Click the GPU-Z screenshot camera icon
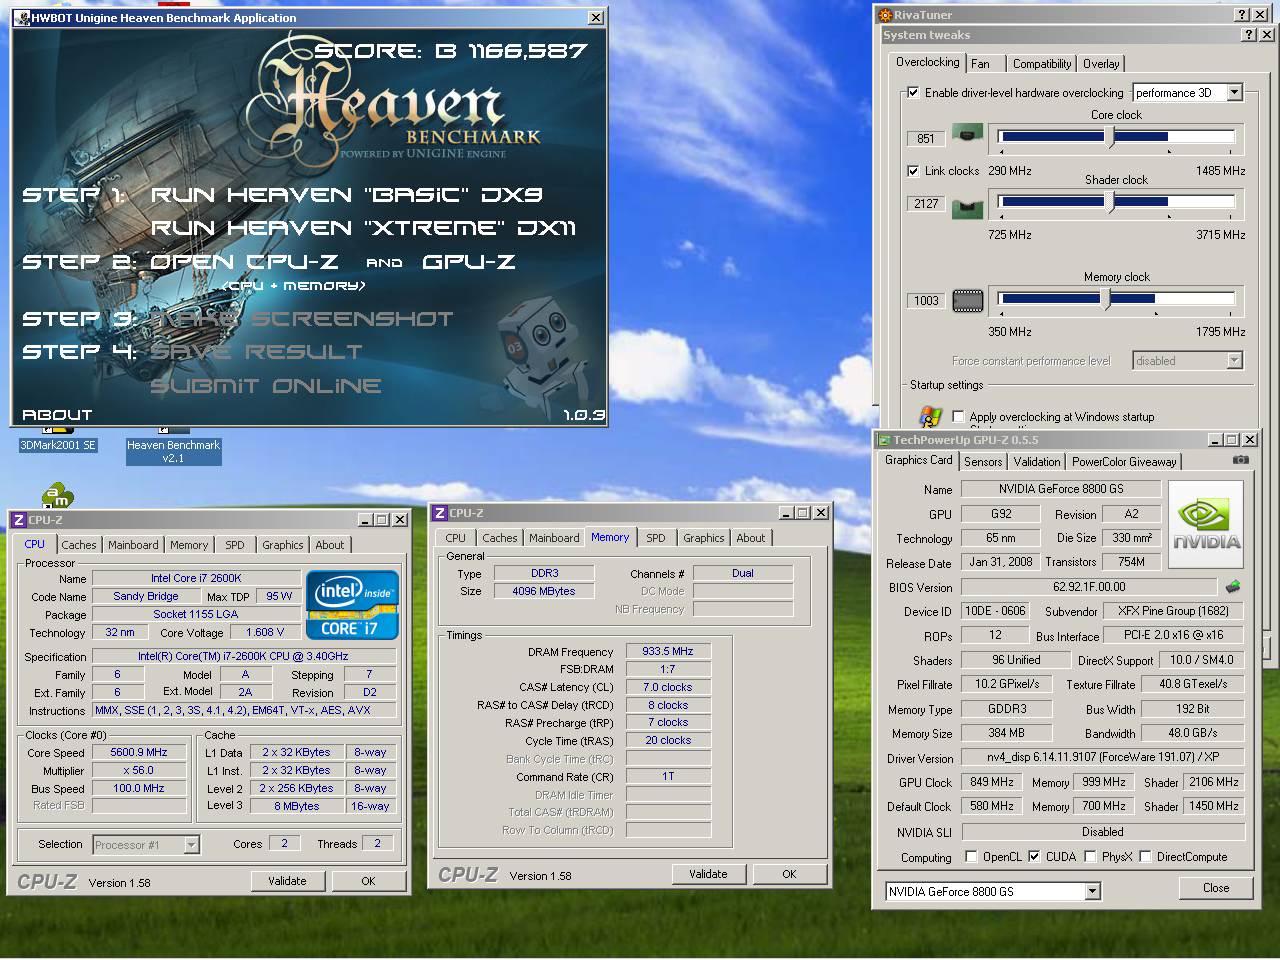1280x960 pixels. [1240, 460]
